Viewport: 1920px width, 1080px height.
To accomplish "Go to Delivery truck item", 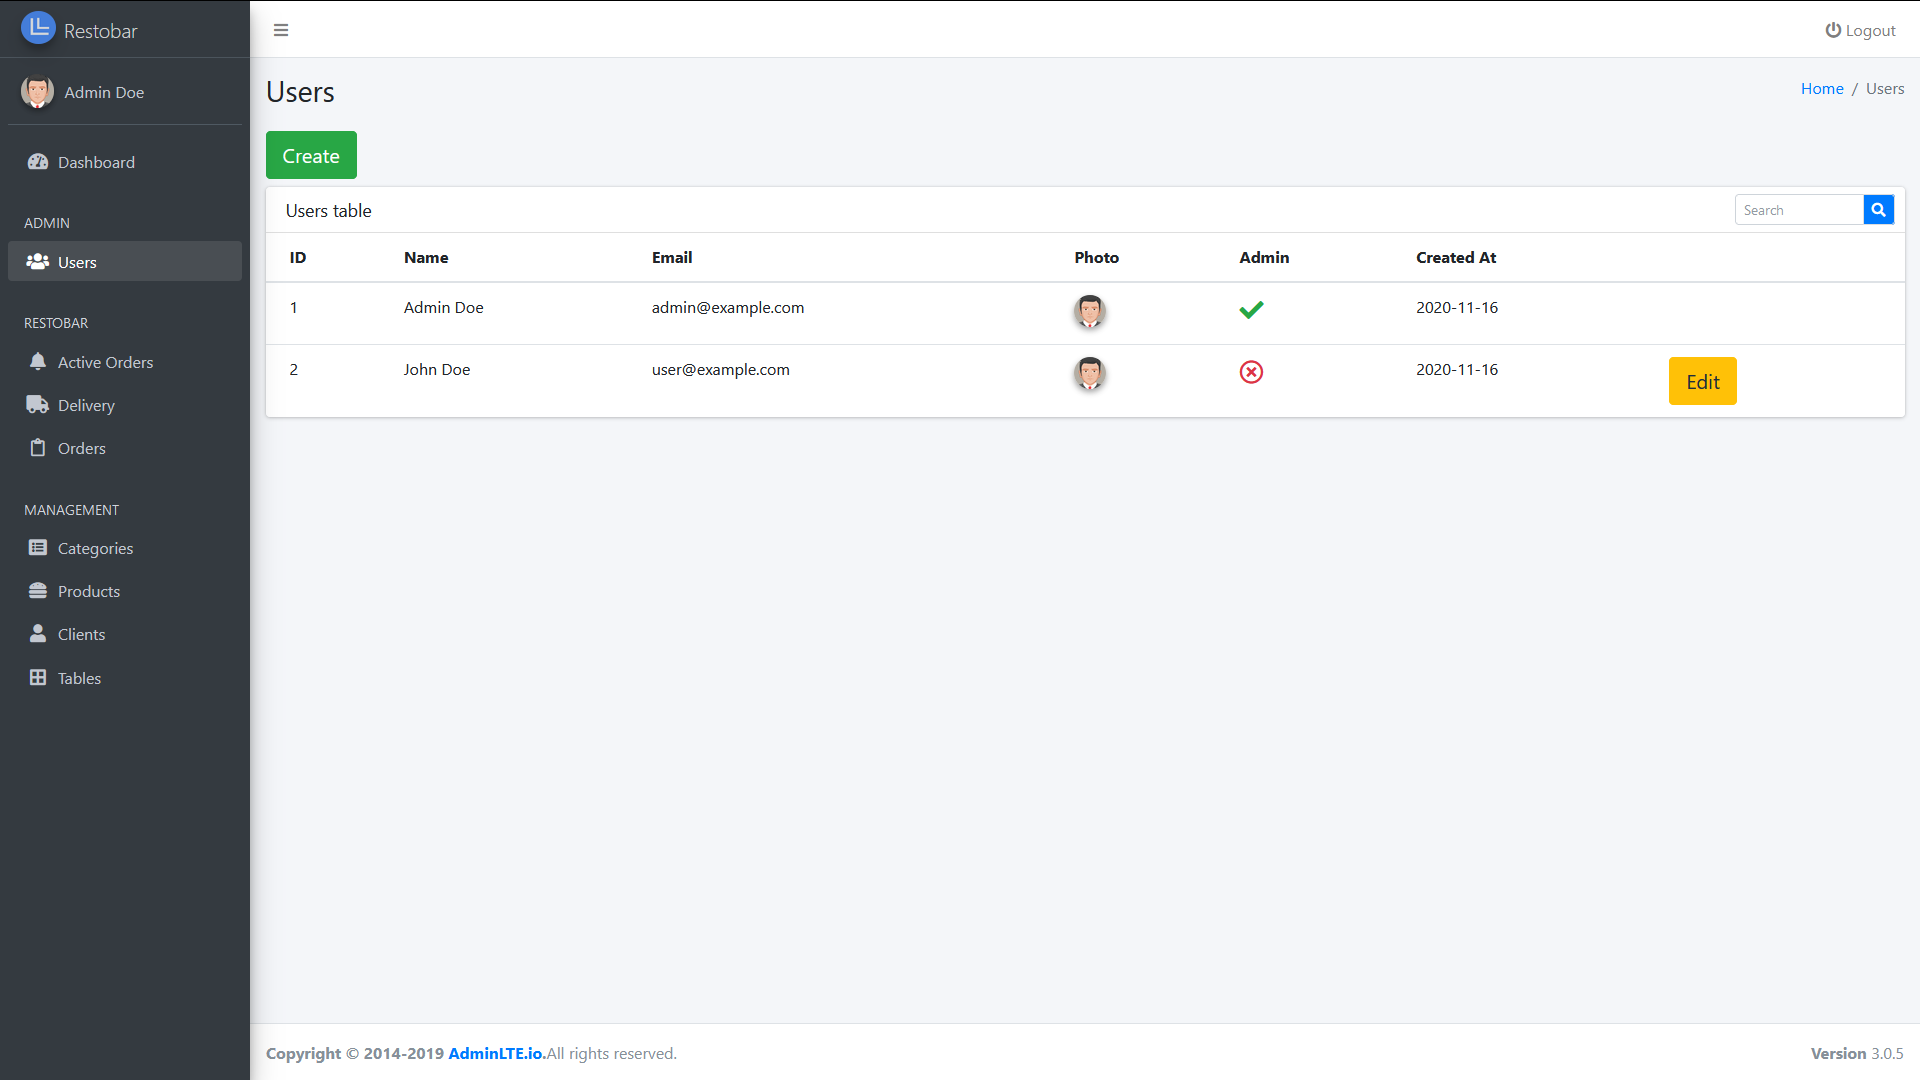I will point(86,405).
